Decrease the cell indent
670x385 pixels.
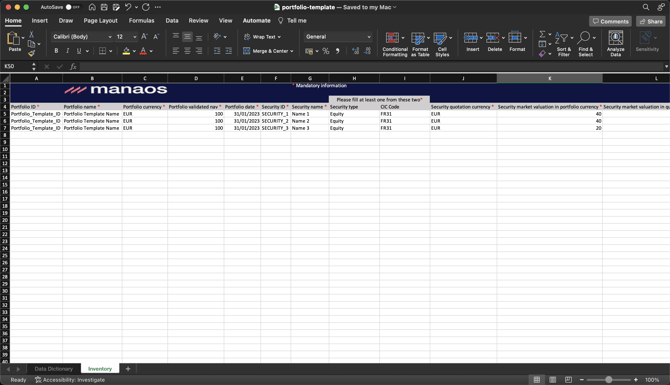tap(217, 51)
